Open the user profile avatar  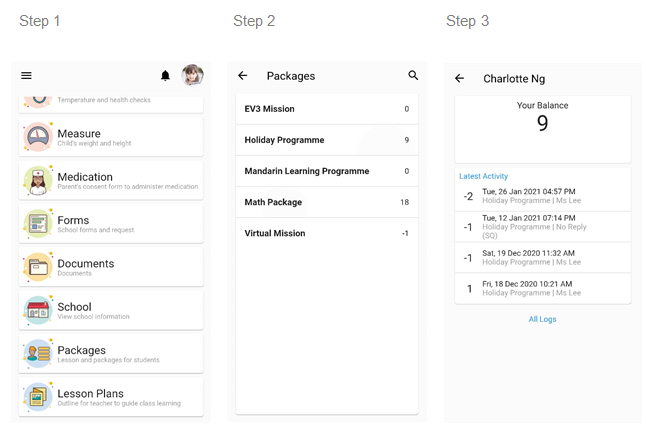coord(192,75)
